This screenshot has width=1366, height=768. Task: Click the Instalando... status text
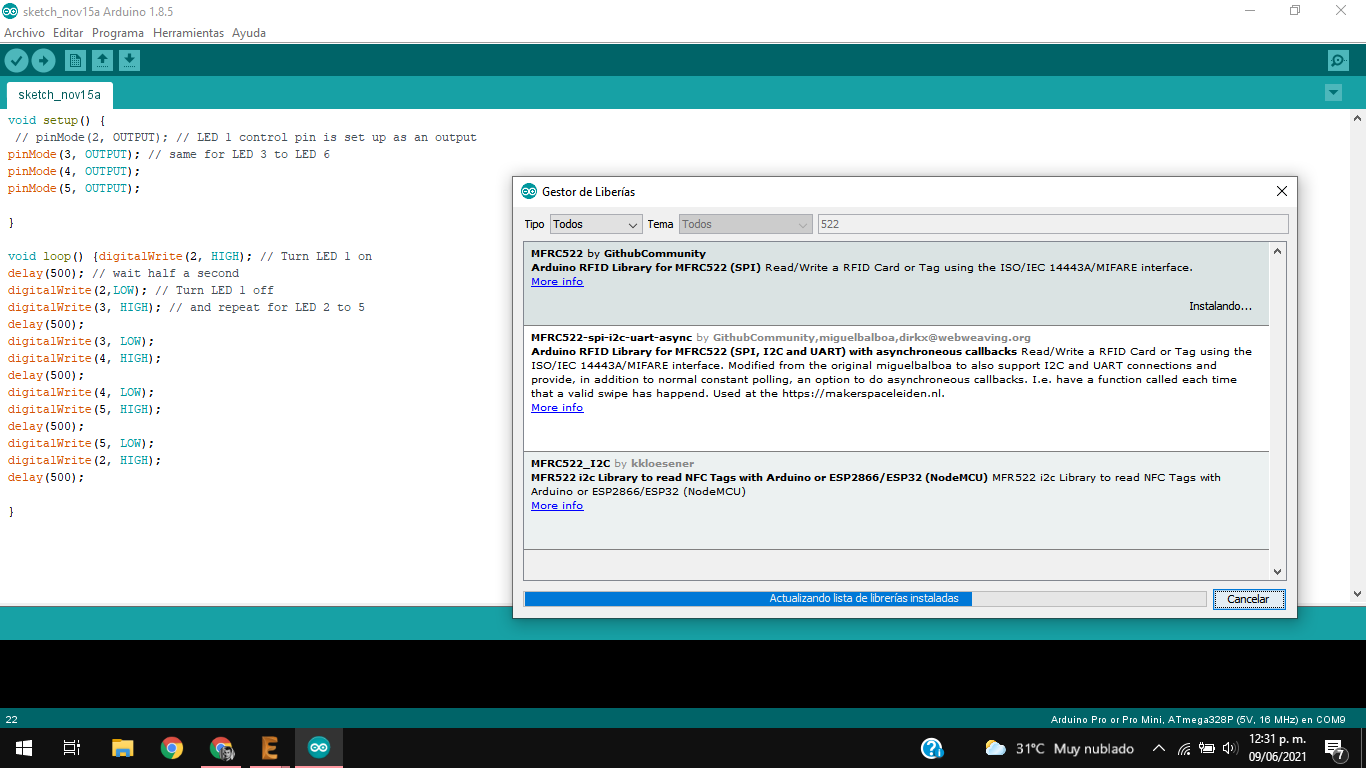click(1220, 306)
